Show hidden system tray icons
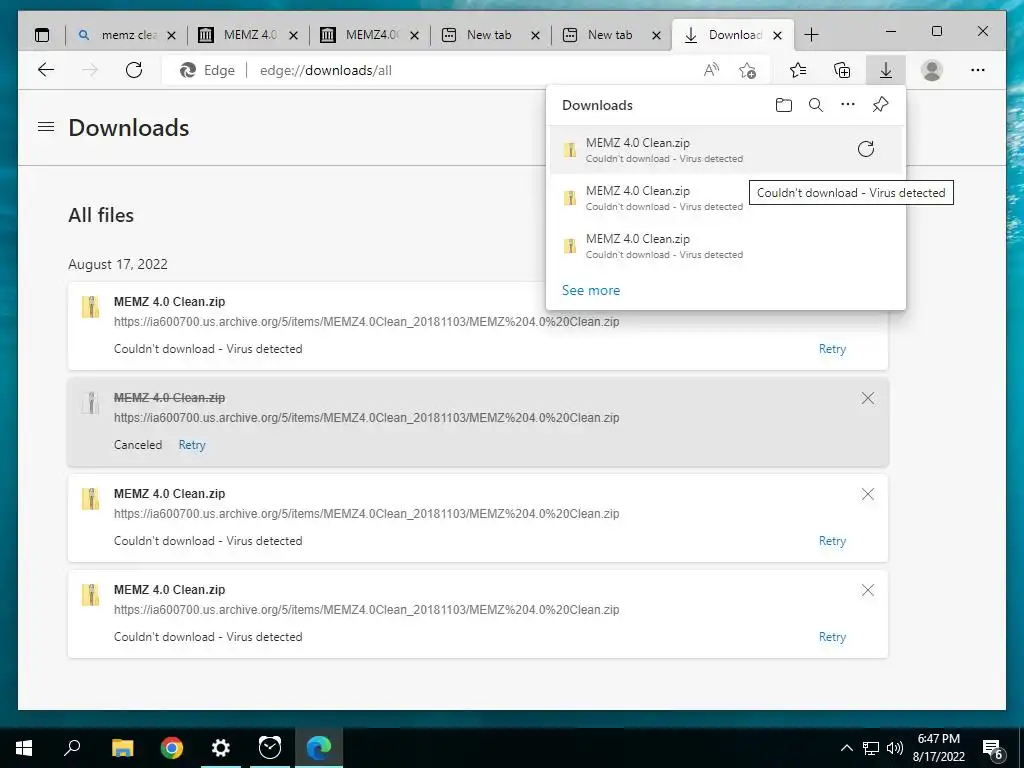Image resolution: width=1024 pixels, height=768 pixels. [846, 748]
